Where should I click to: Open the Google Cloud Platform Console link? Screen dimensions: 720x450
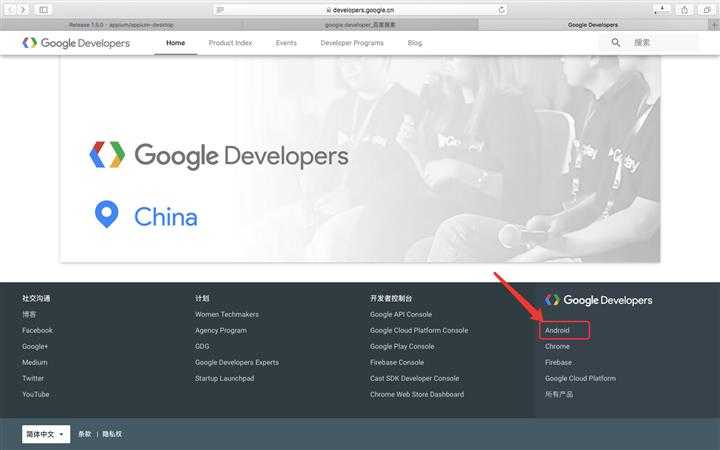point(419,331)
